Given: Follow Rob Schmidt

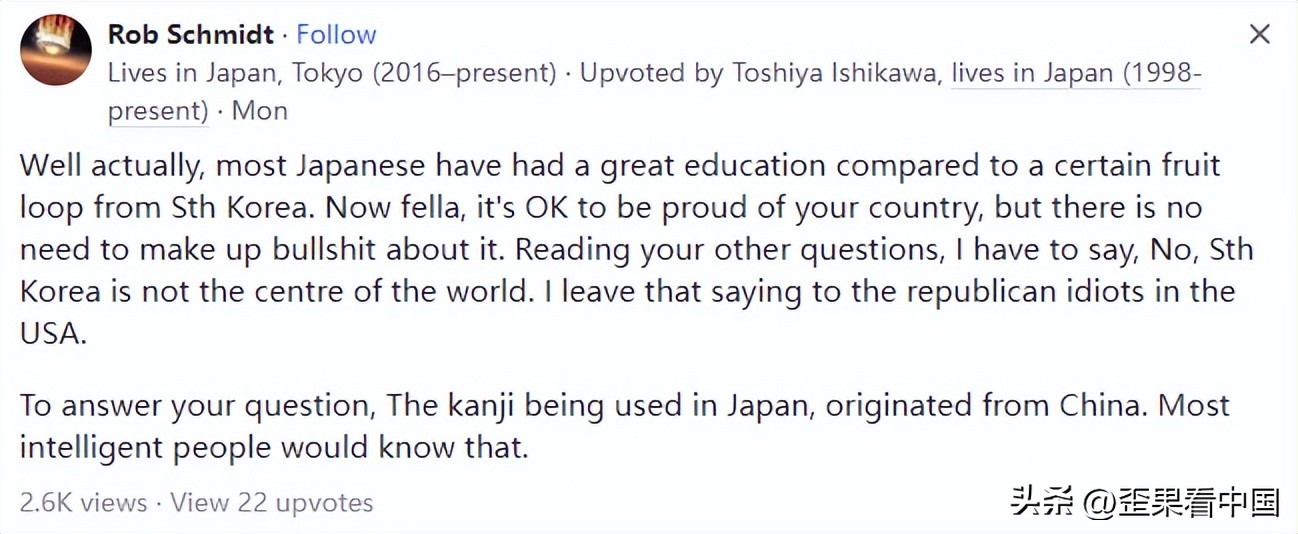Looking at the screenshot, I should [x=336, y=34].
